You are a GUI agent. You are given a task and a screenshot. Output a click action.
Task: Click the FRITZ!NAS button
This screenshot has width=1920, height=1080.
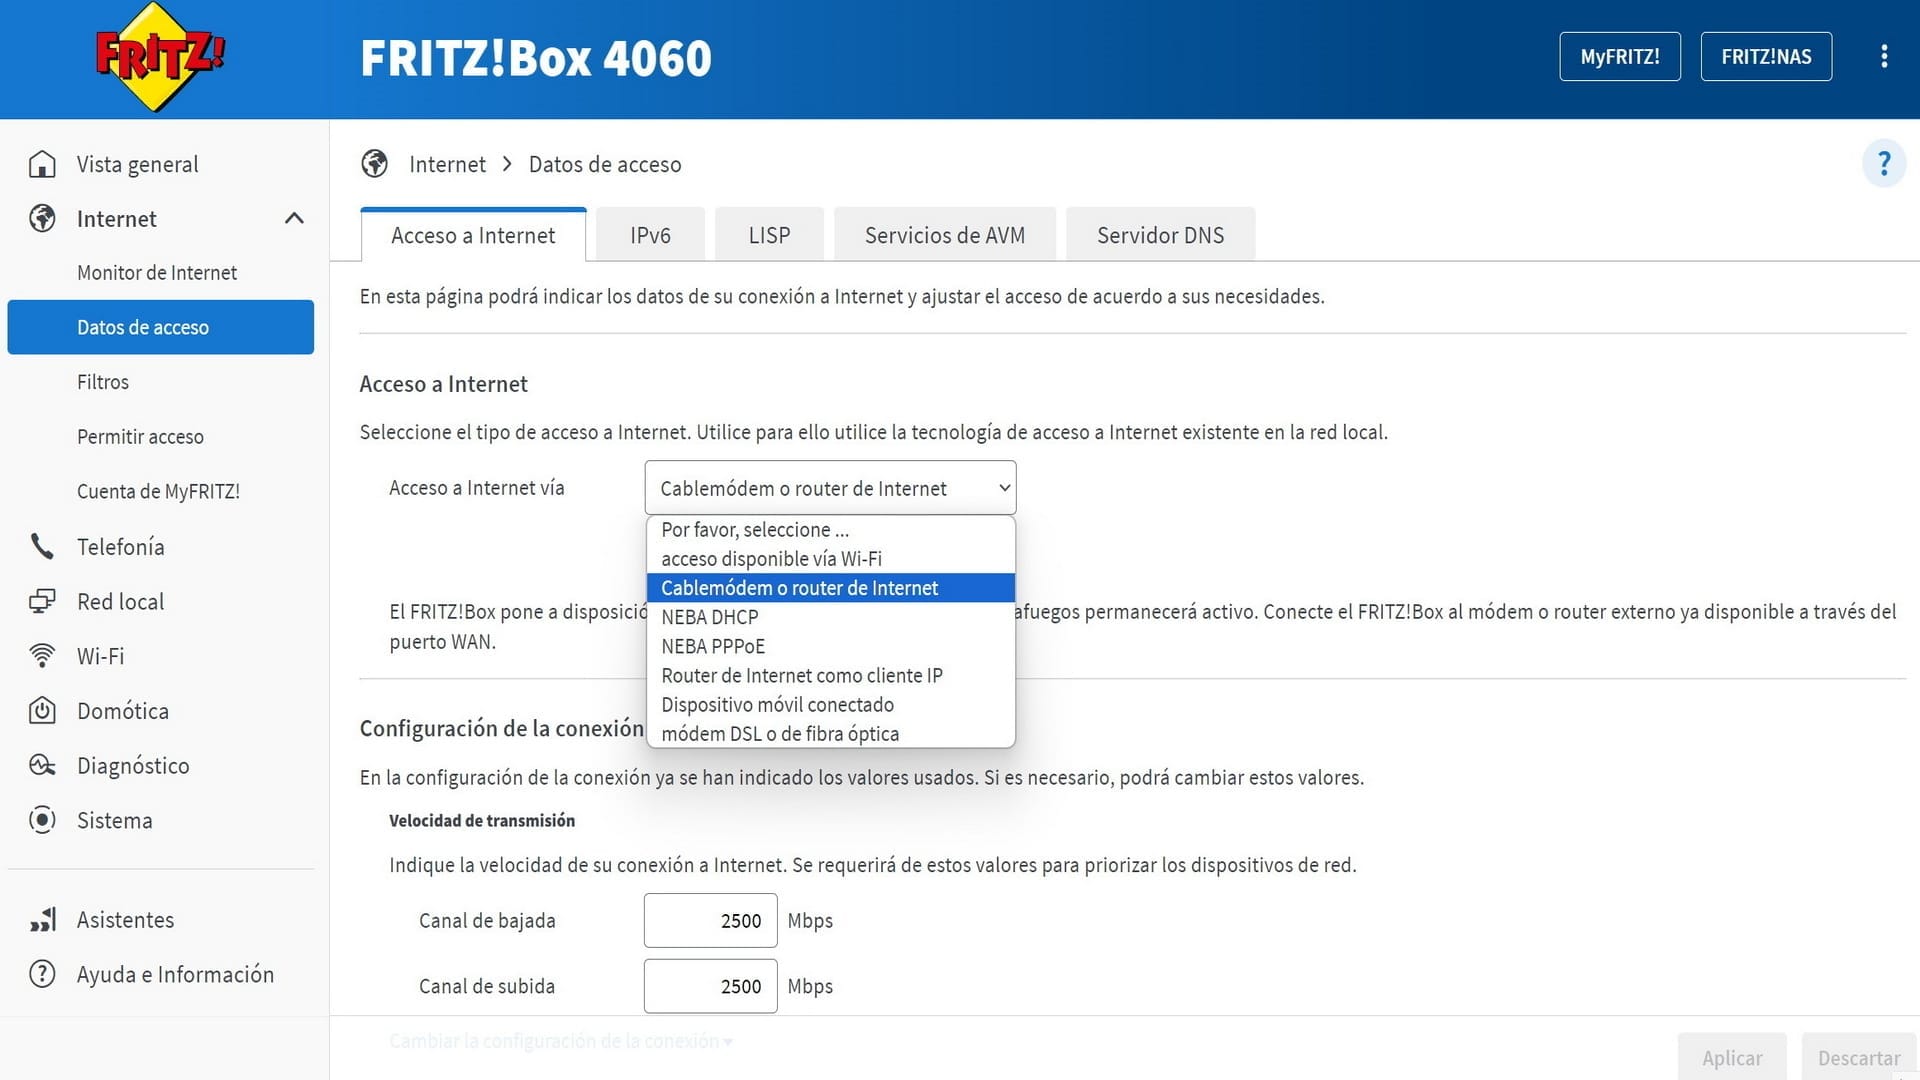point(1766,57)
